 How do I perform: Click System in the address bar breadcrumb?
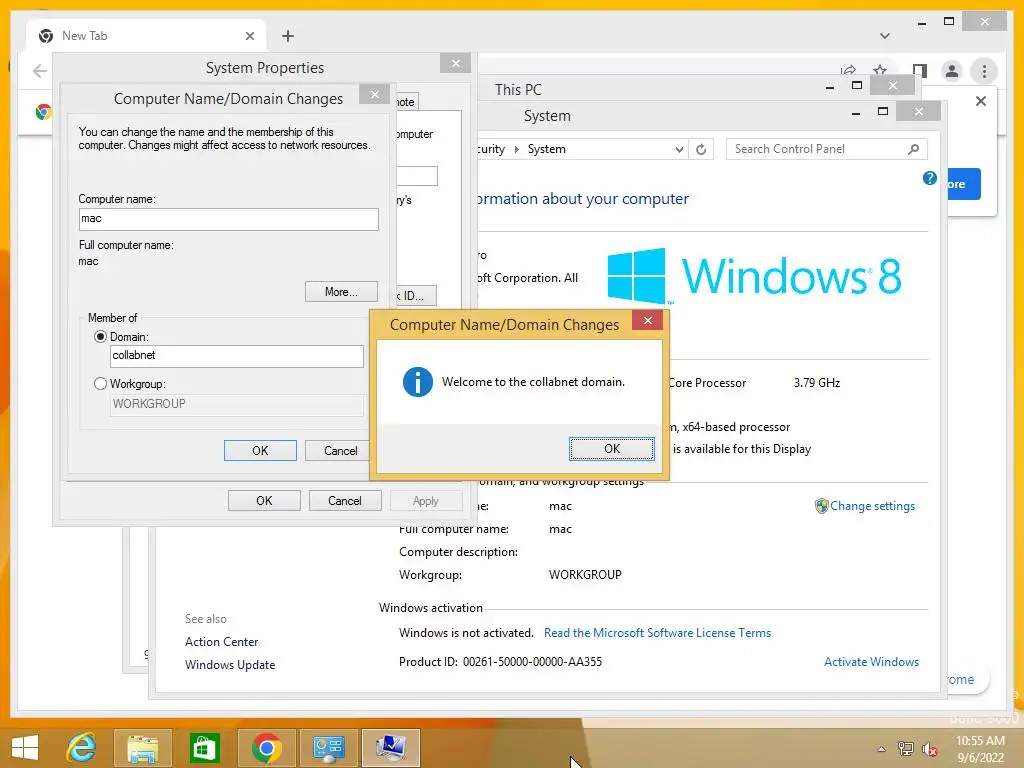[547, 149]
